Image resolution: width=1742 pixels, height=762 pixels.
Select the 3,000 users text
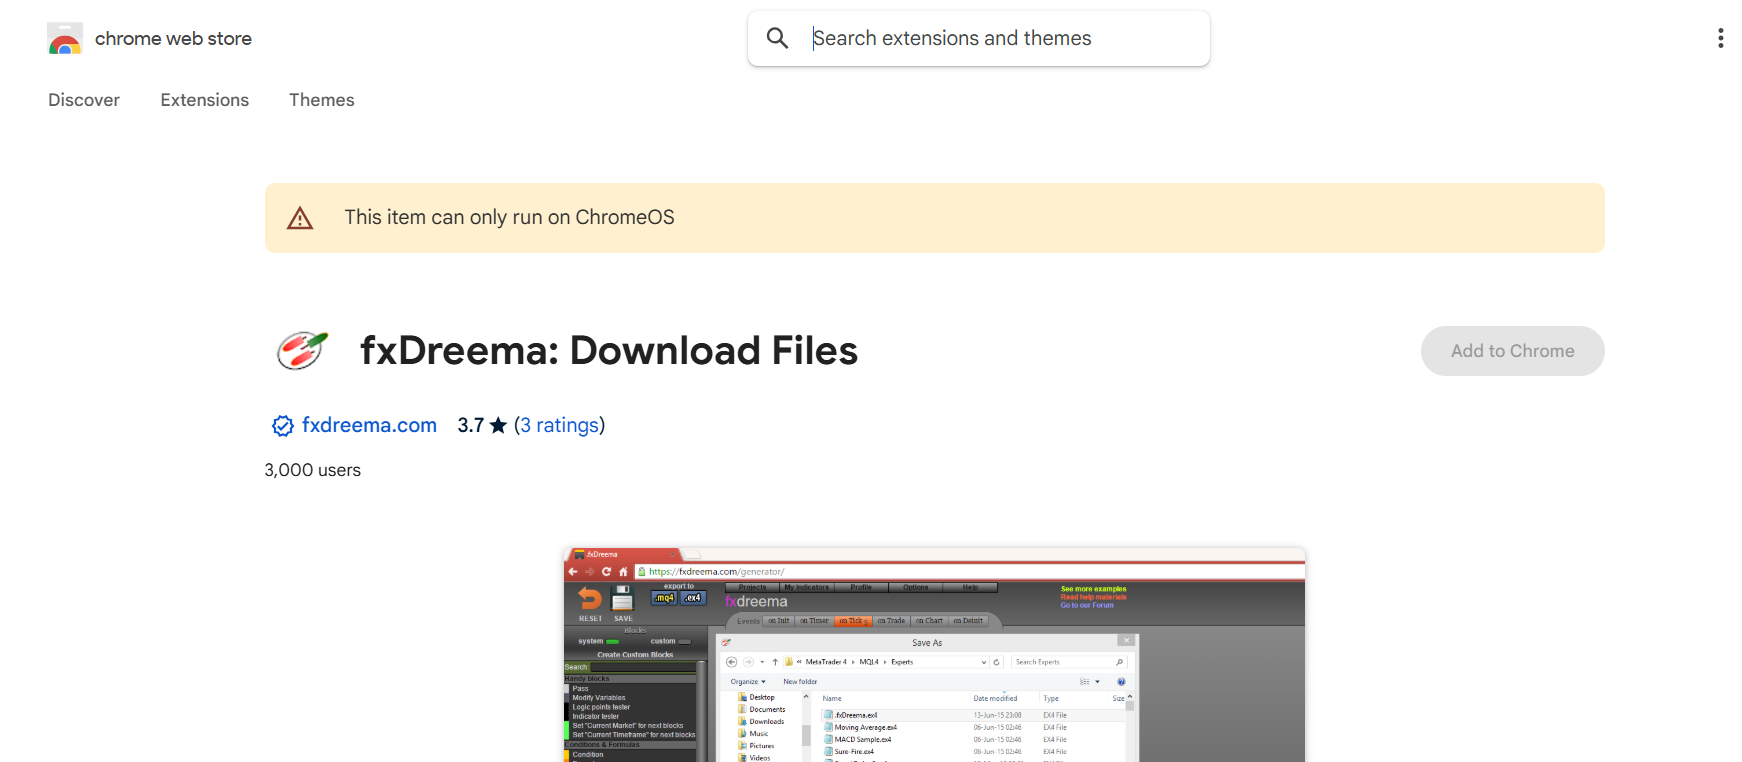[x=313, y=470]
